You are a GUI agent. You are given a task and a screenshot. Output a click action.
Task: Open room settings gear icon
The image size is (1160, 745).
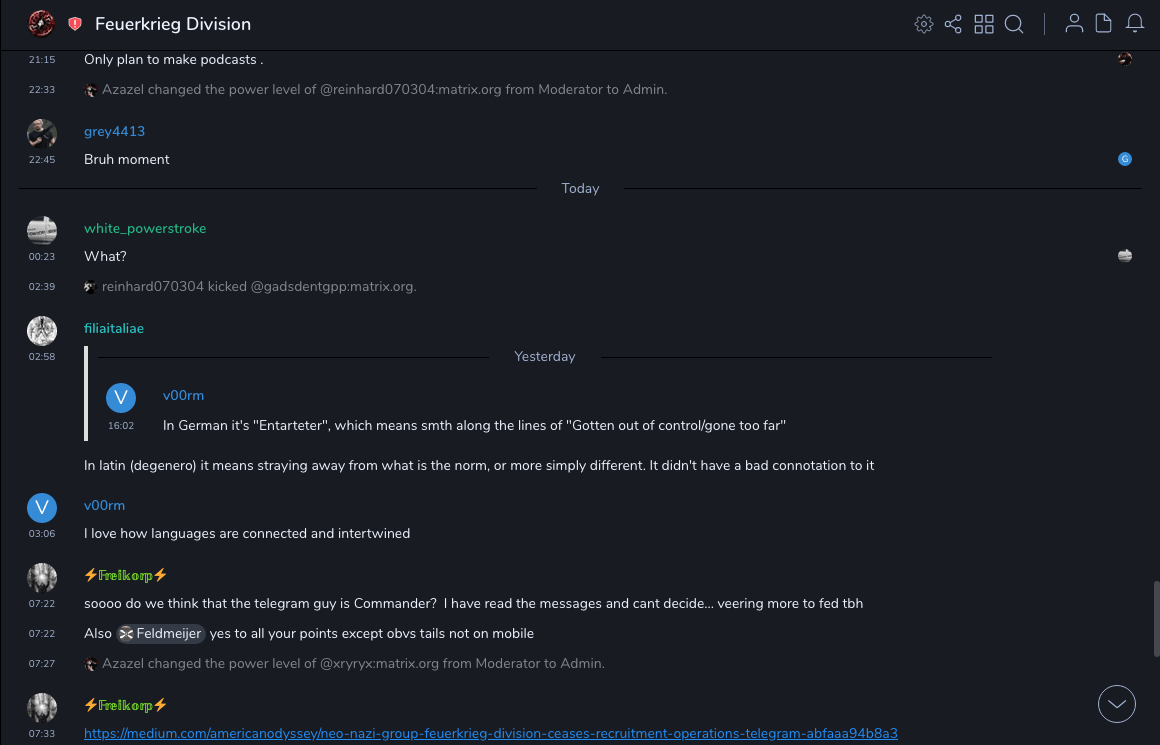pyautogui.click(x=923, y=24)
